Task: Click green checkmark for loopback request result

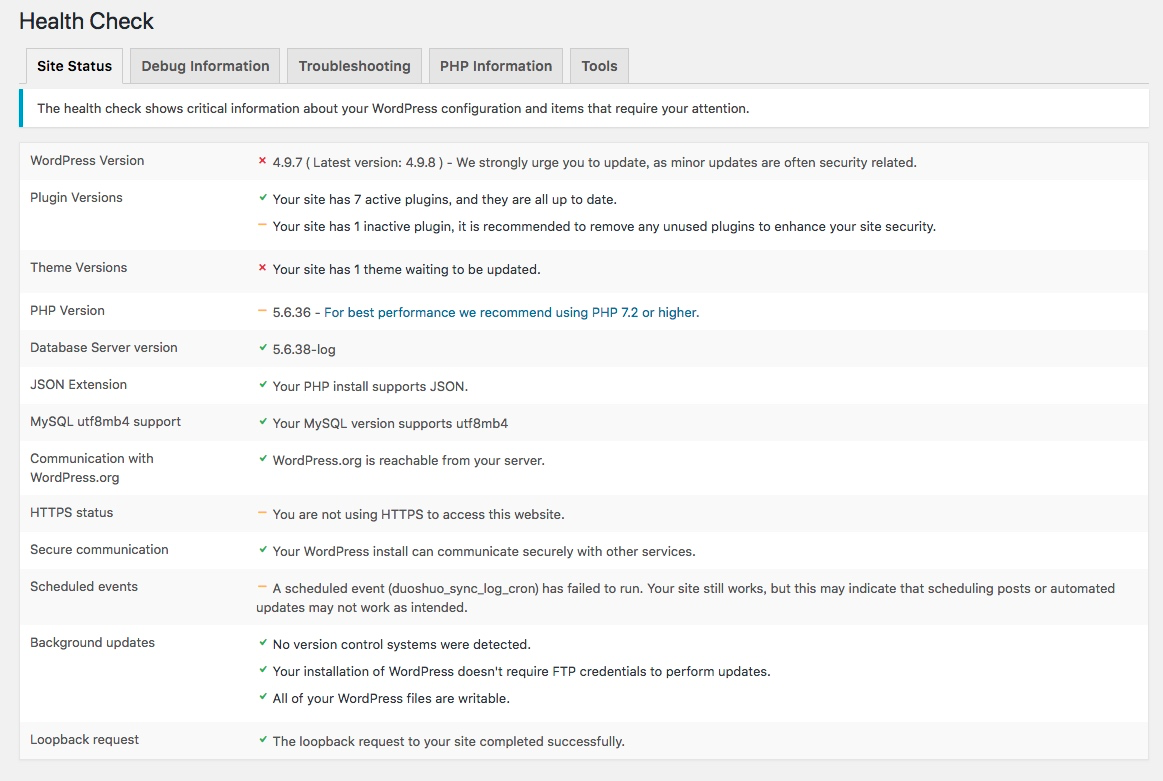Action: pos(262,741)
